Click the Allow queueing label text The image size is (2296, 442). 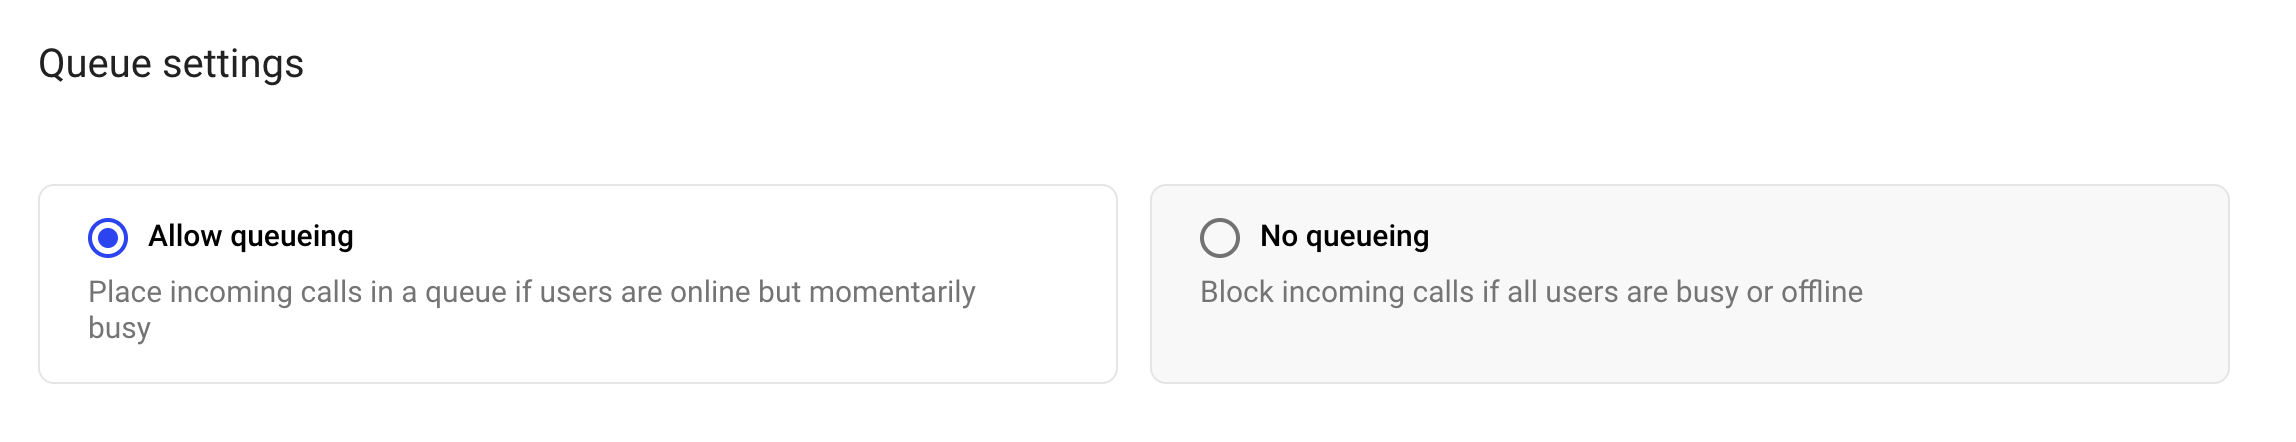250,236
